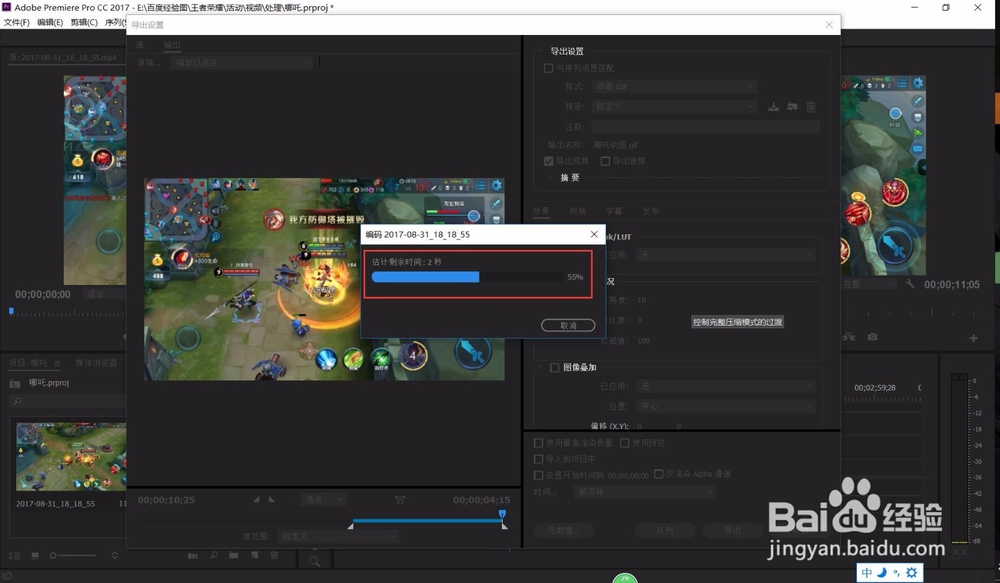Click the new item icon
Viewport: 1000px width, 583px height.
(254, 556)
